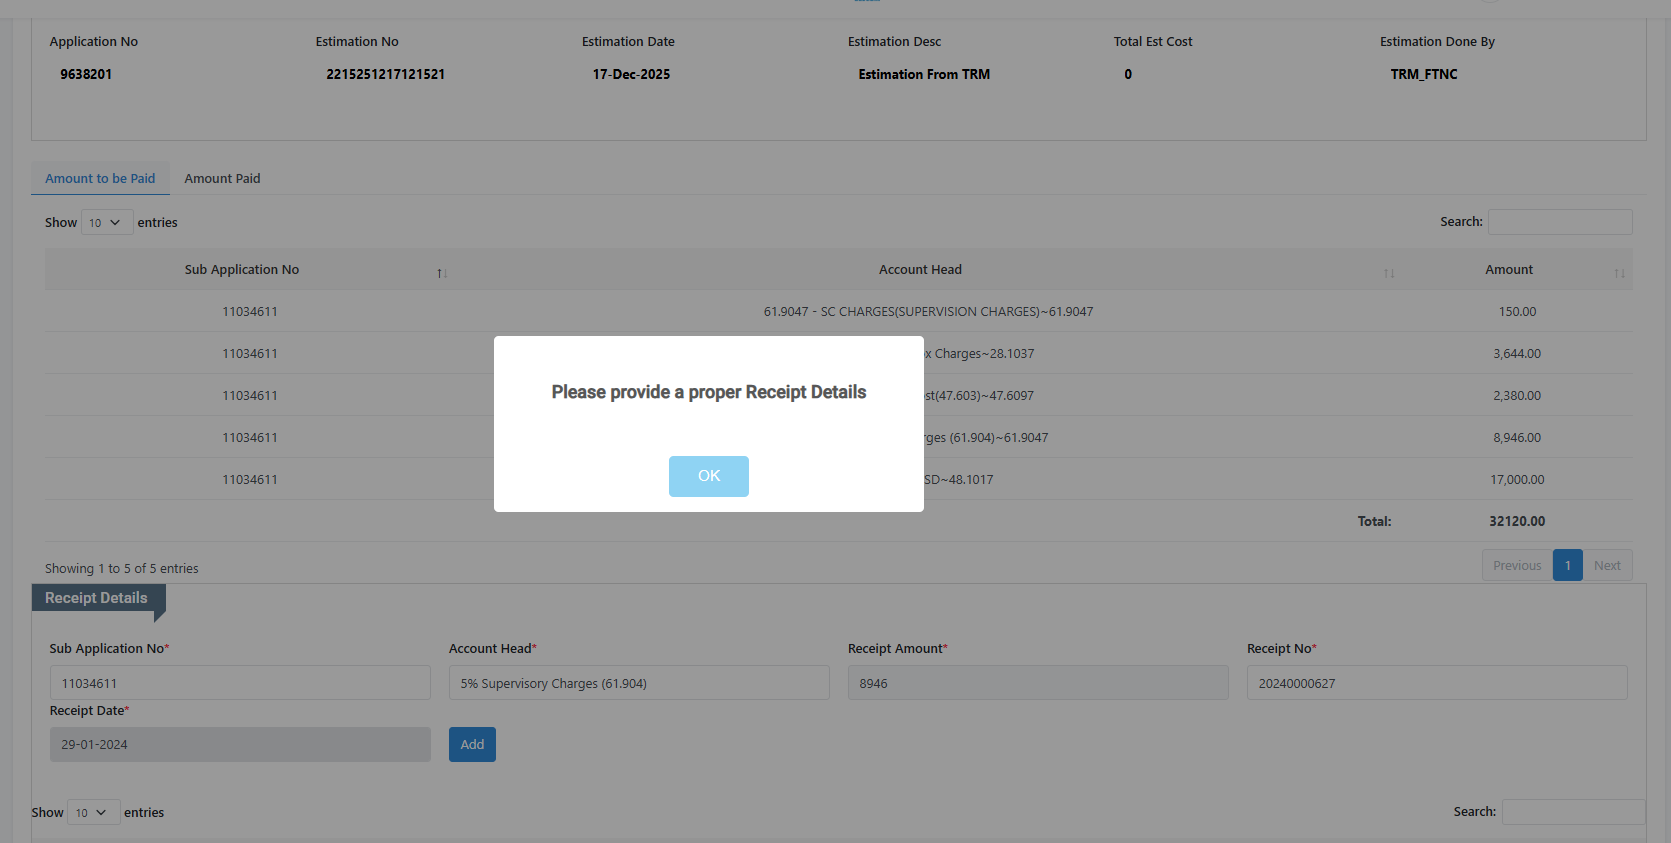Sort by Sub Application No column arrows
The image size is (1671, 843).
pyautogui.click(x=441, y=273)
